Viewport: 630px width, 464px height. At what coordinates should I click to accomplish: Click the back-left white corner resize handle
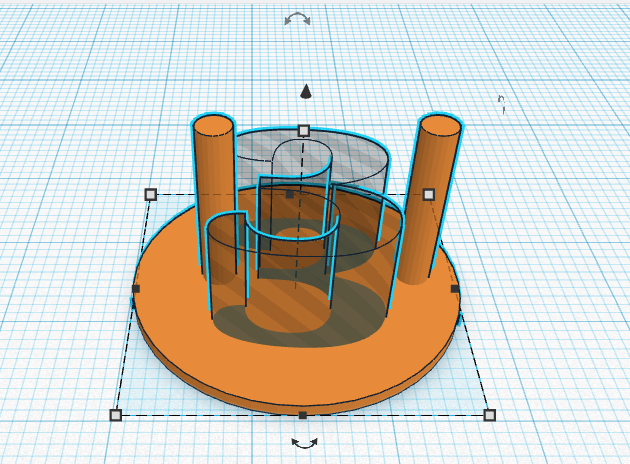150,194
